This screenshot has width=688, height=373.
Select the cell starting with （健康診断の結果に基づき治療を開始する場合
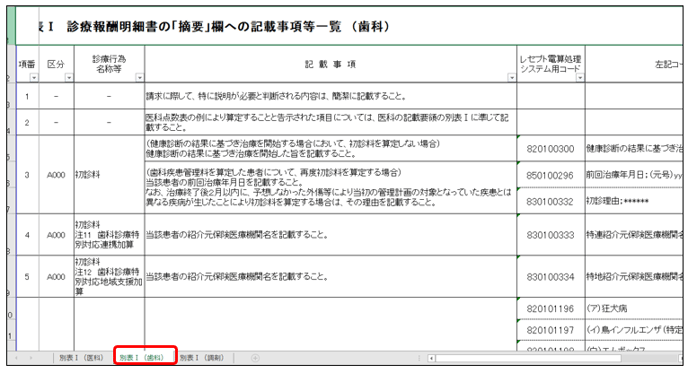(330, 148)
